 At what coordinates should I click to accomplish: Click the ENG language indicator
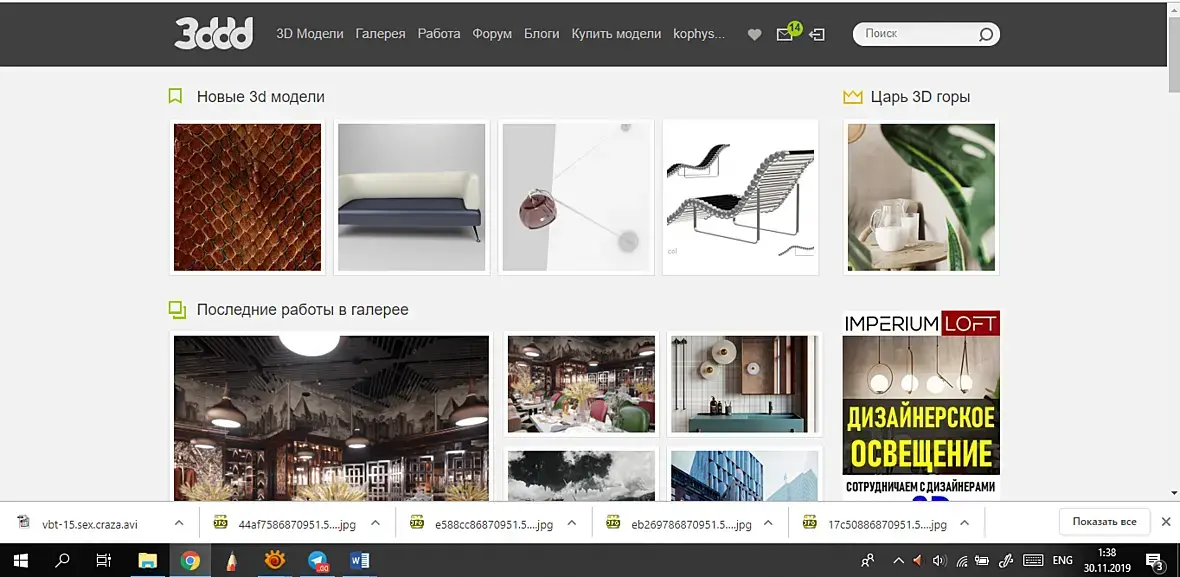1062,560
